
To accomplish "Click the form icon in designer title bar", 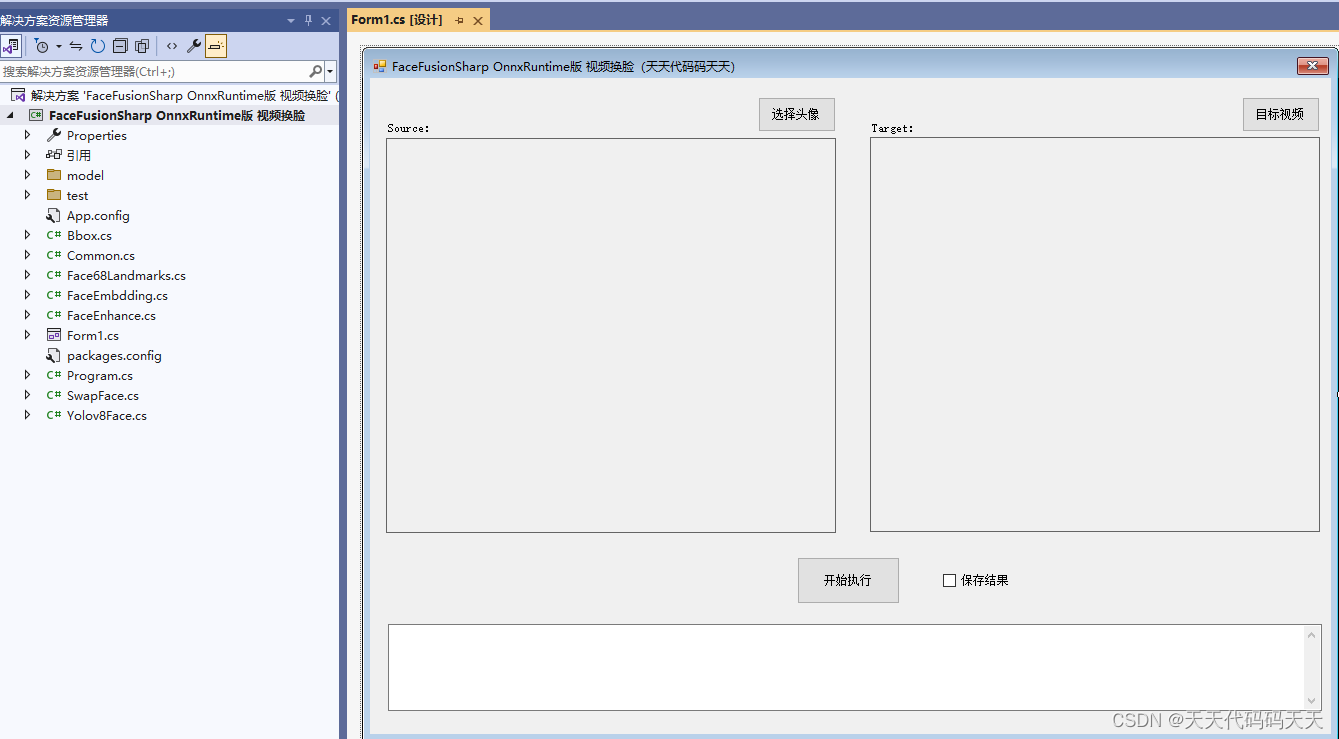I will coord(380,66).
